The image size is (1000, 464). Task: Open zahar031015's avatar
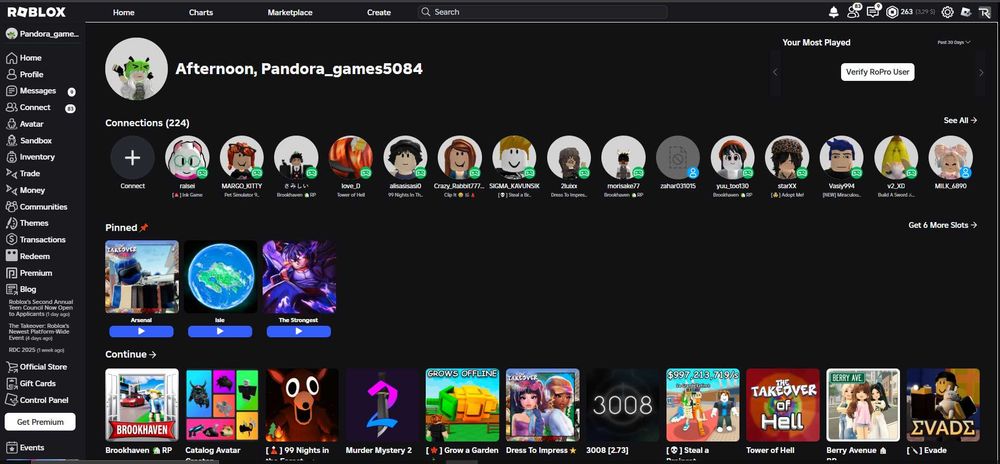tap(678, 157)
